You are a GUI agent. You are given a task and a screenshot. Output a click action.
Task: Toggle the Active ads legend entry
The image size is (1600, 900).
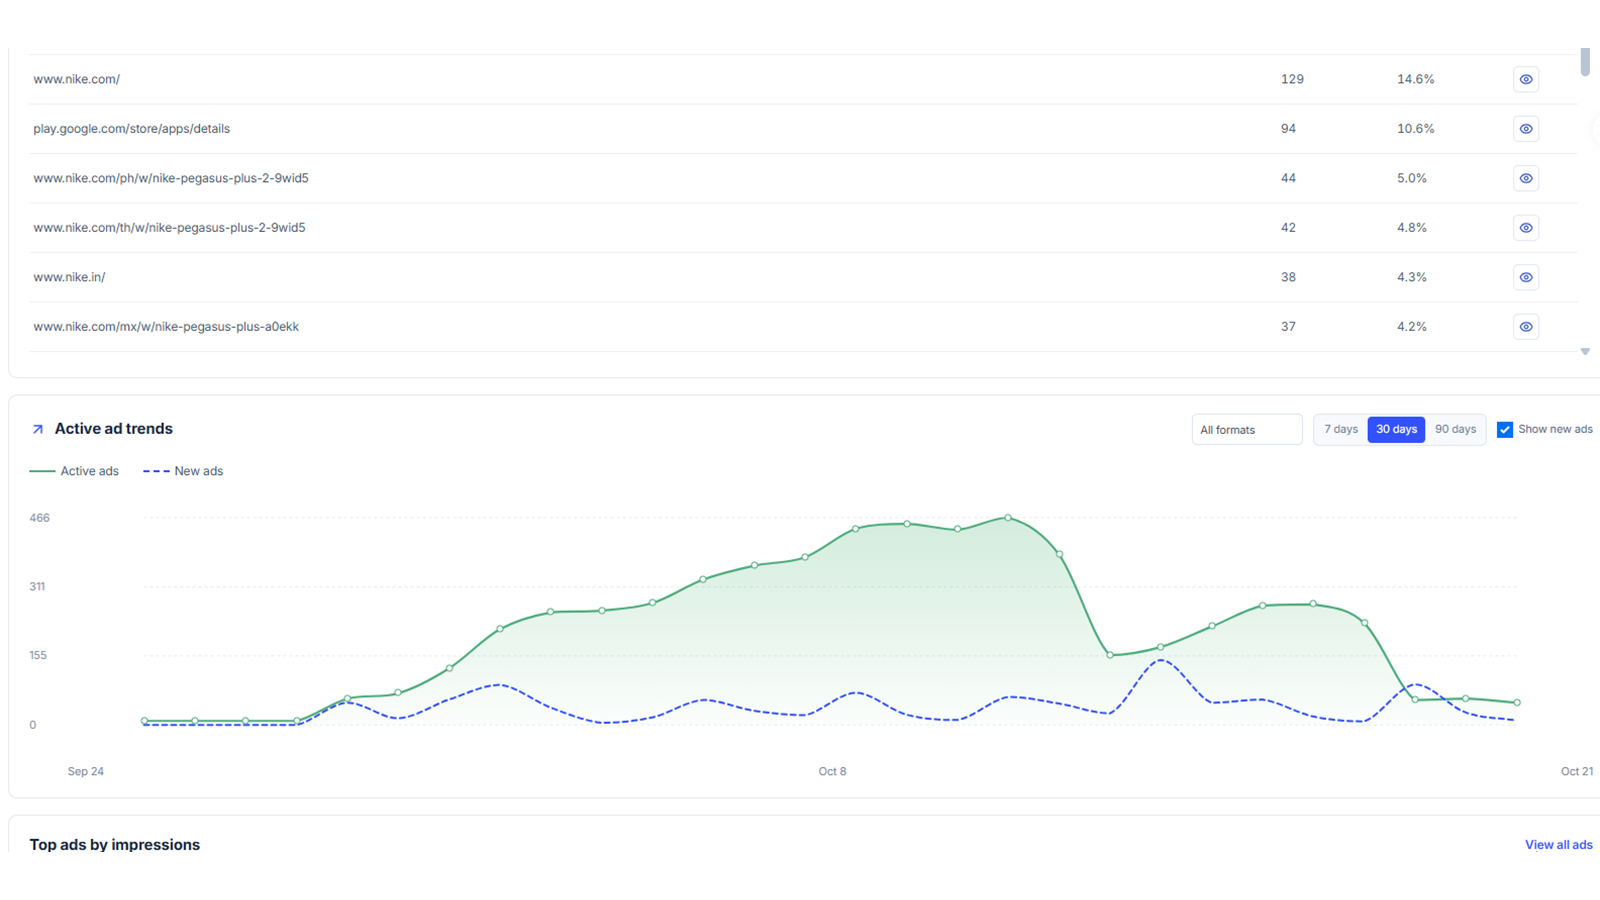click(x=74, y=471)
